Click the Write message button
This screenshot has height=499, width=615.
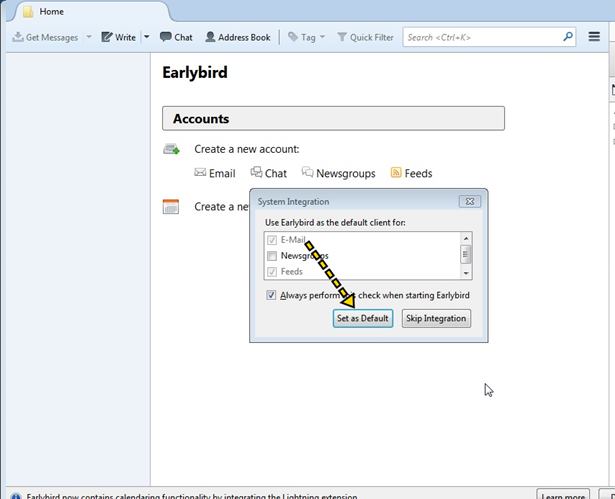(x=118, y=37)
